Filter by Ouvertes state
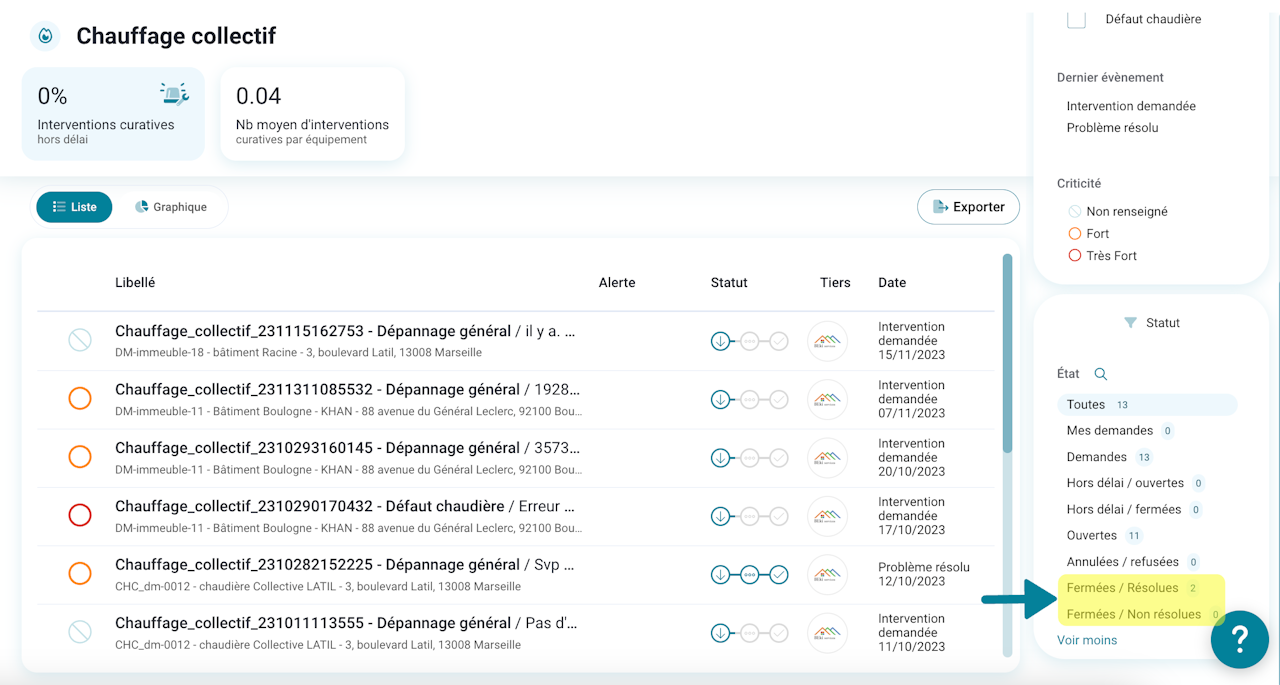 click(x=1091, y=535)
